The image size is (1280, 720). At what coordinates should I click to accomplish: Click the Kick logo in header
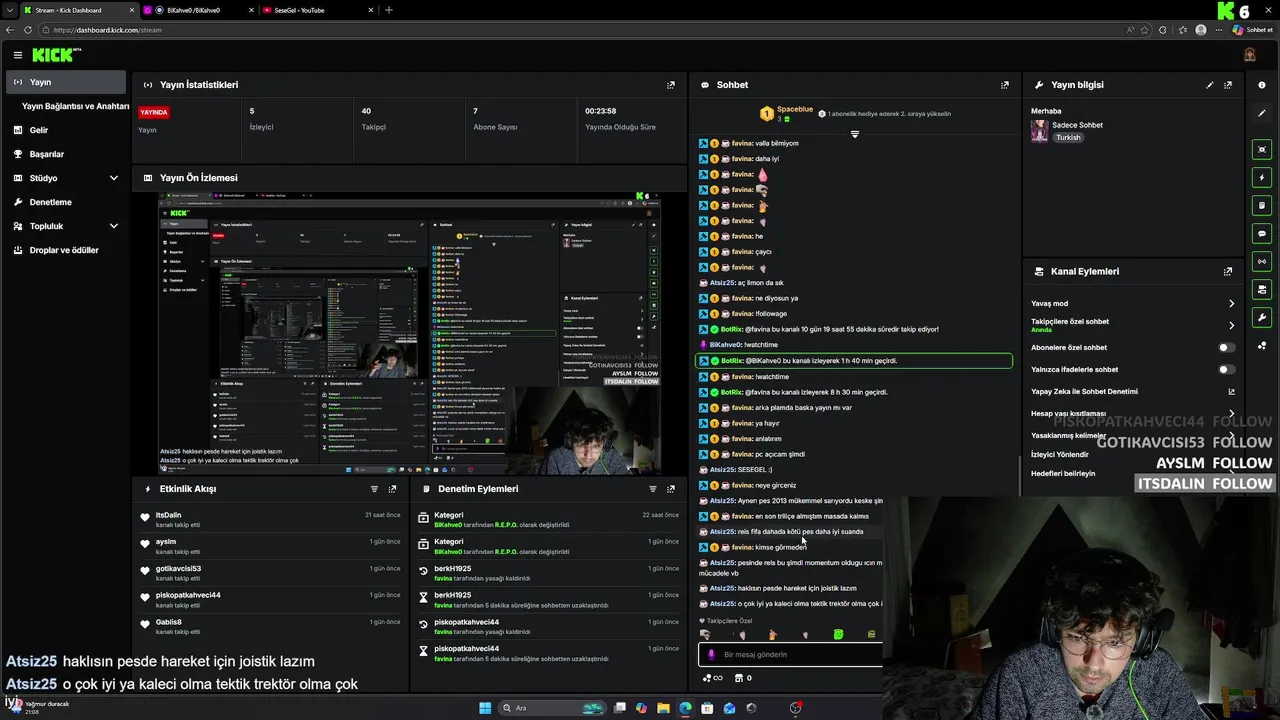click(55, 55)
